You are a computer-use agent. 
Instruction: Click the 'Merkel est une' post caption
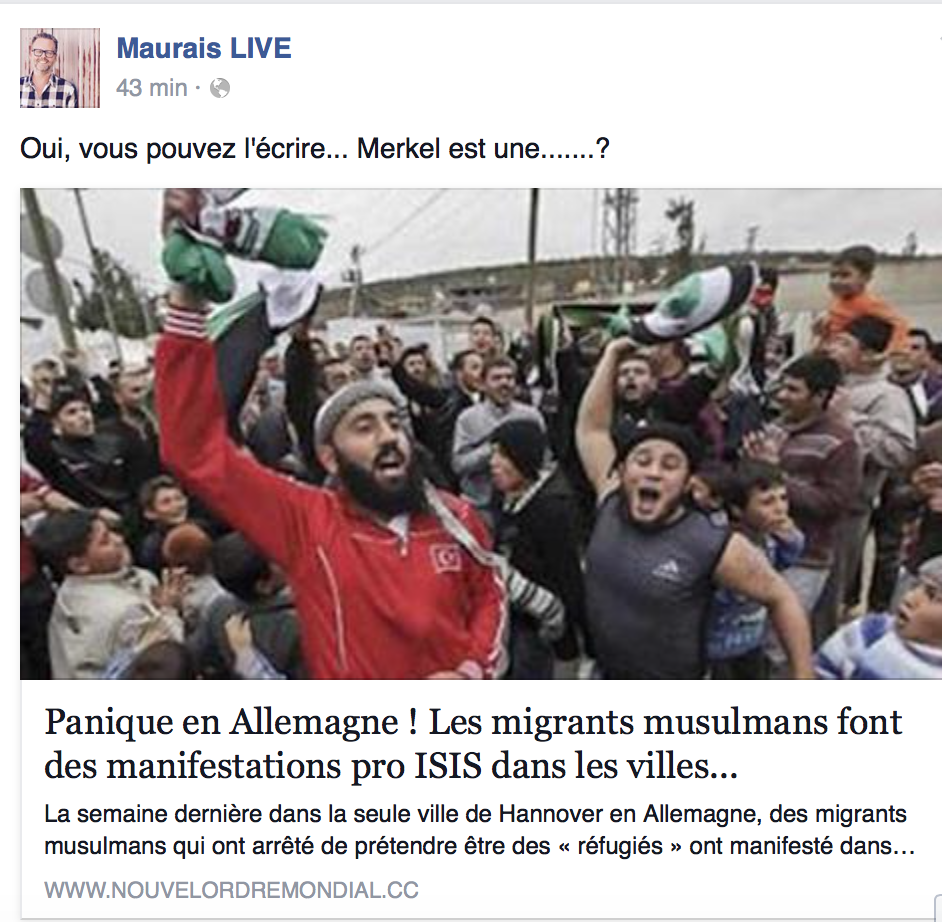tap(315, 148)
